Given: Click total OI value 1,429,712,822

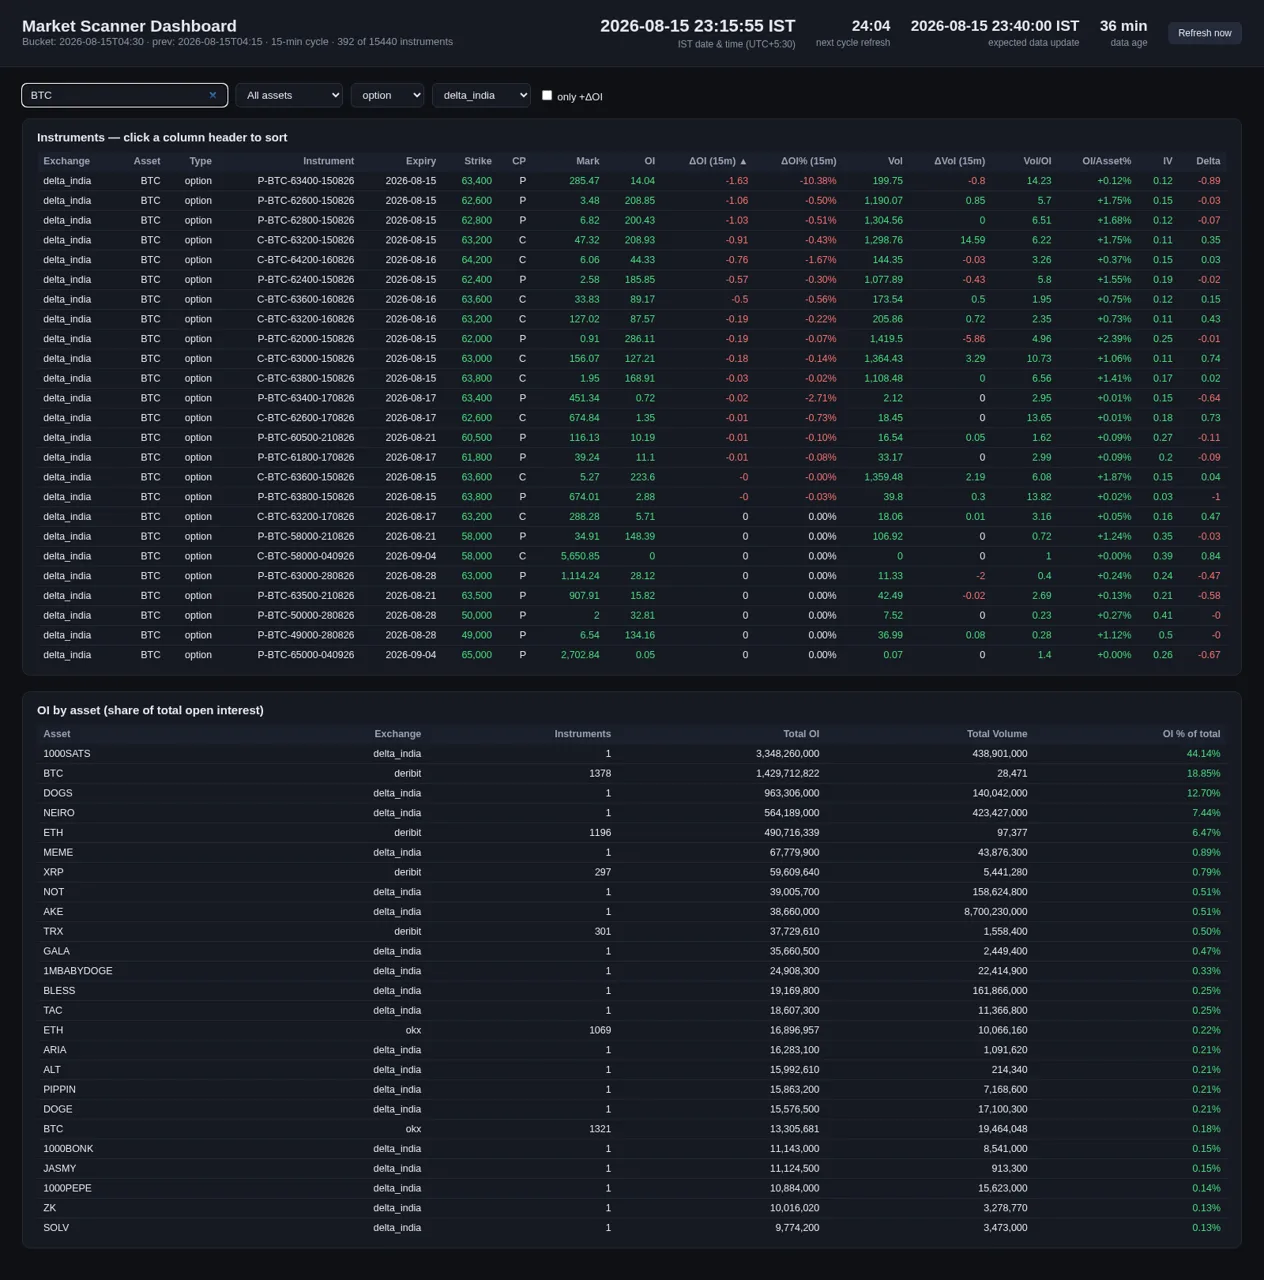Looking at the screenshot, I should point(788,774).
